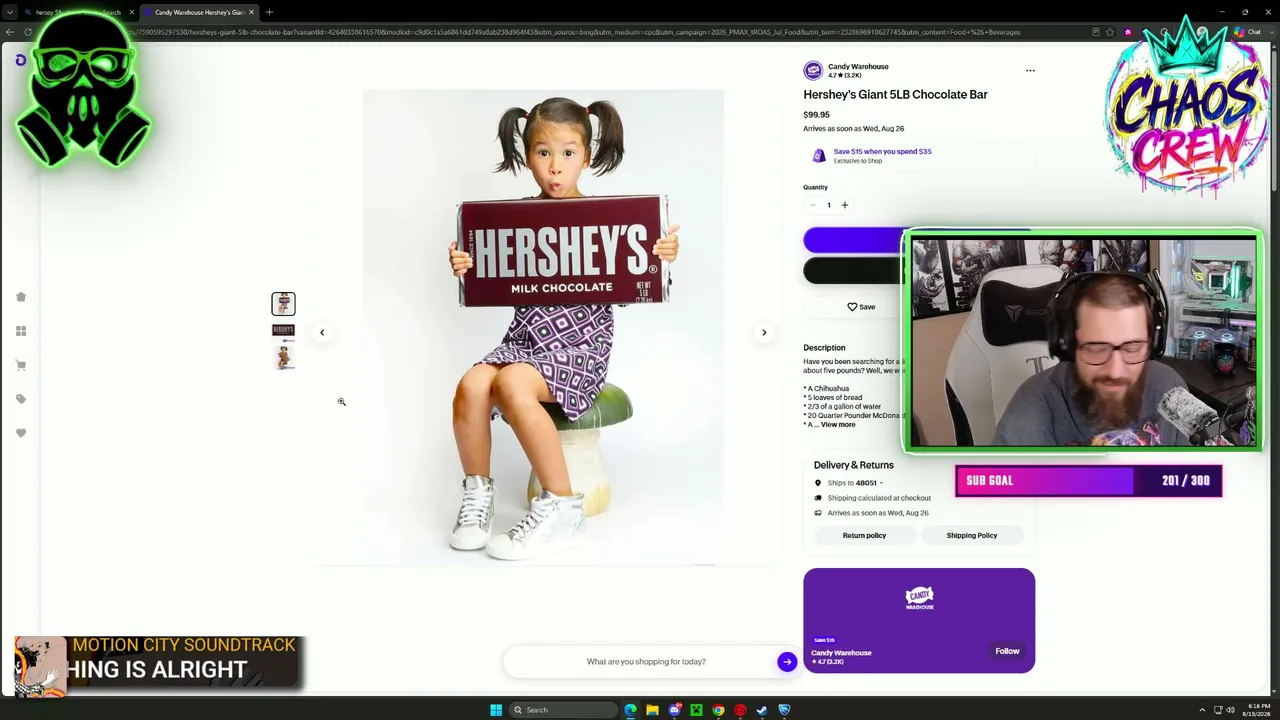Show hidden system tray icons
Viewport: 1280px width, 720px height.
(1202, 710)
